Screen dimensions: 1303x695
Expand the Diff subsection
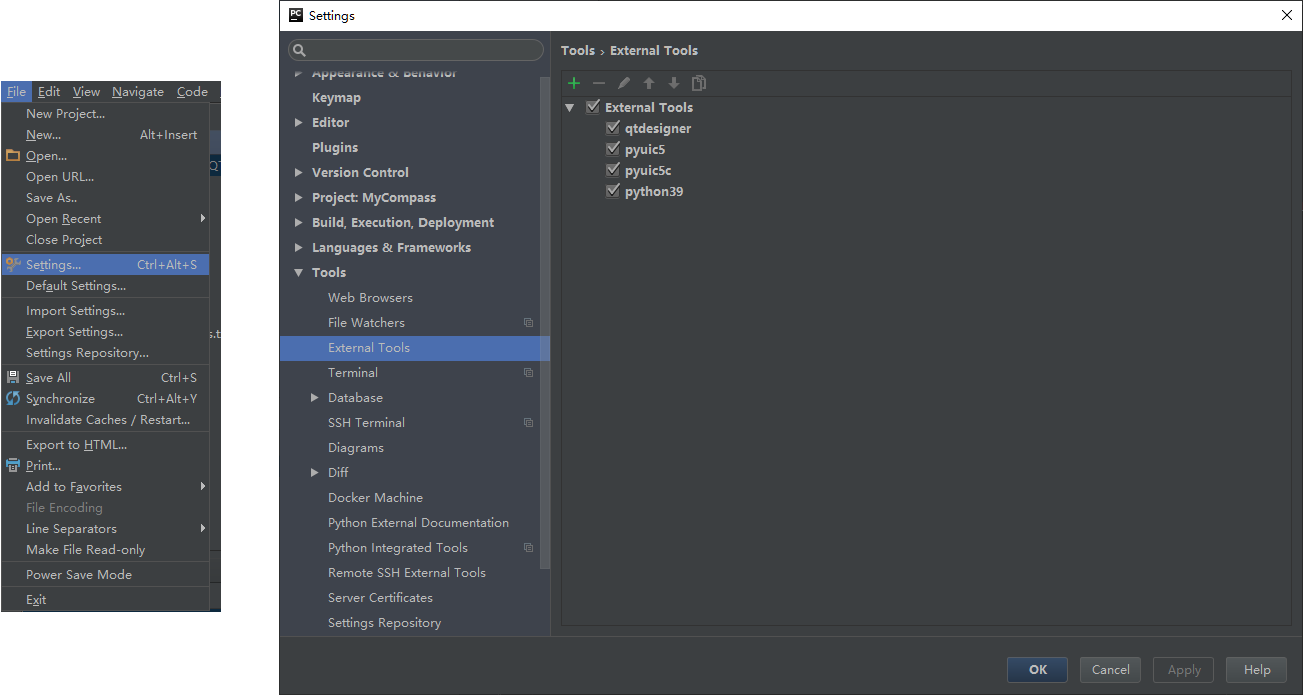pos(315,473)
